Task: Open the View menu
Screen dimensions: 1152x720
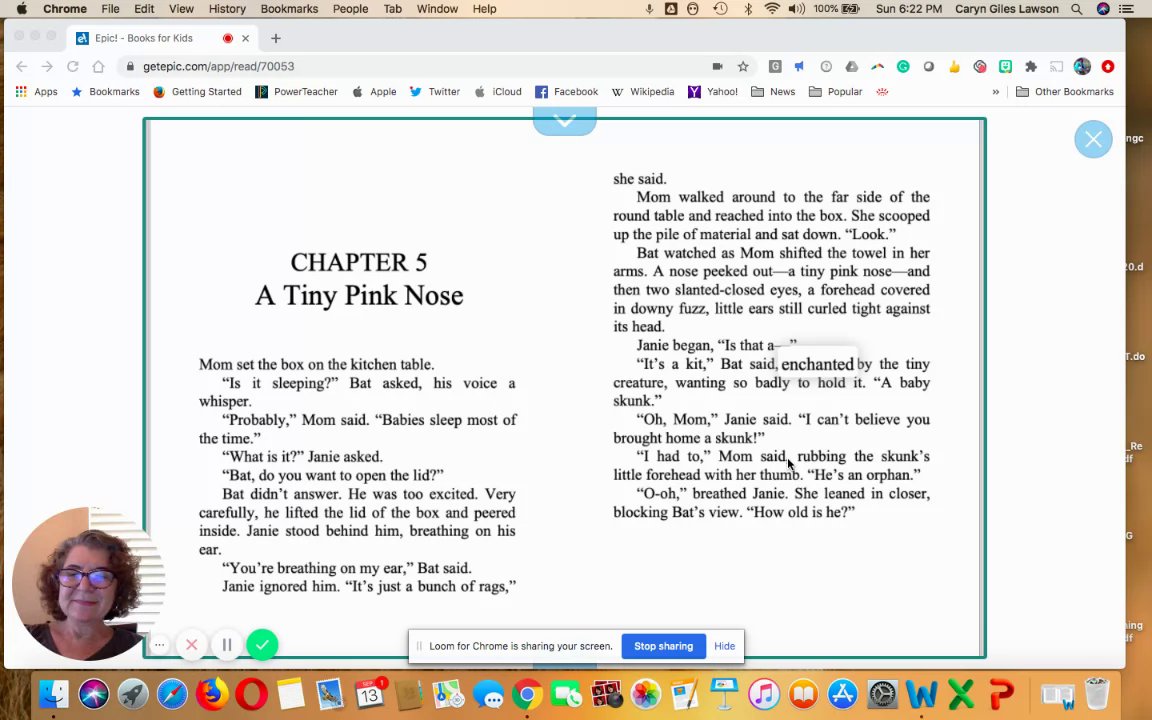Action: tap(181, 9)
